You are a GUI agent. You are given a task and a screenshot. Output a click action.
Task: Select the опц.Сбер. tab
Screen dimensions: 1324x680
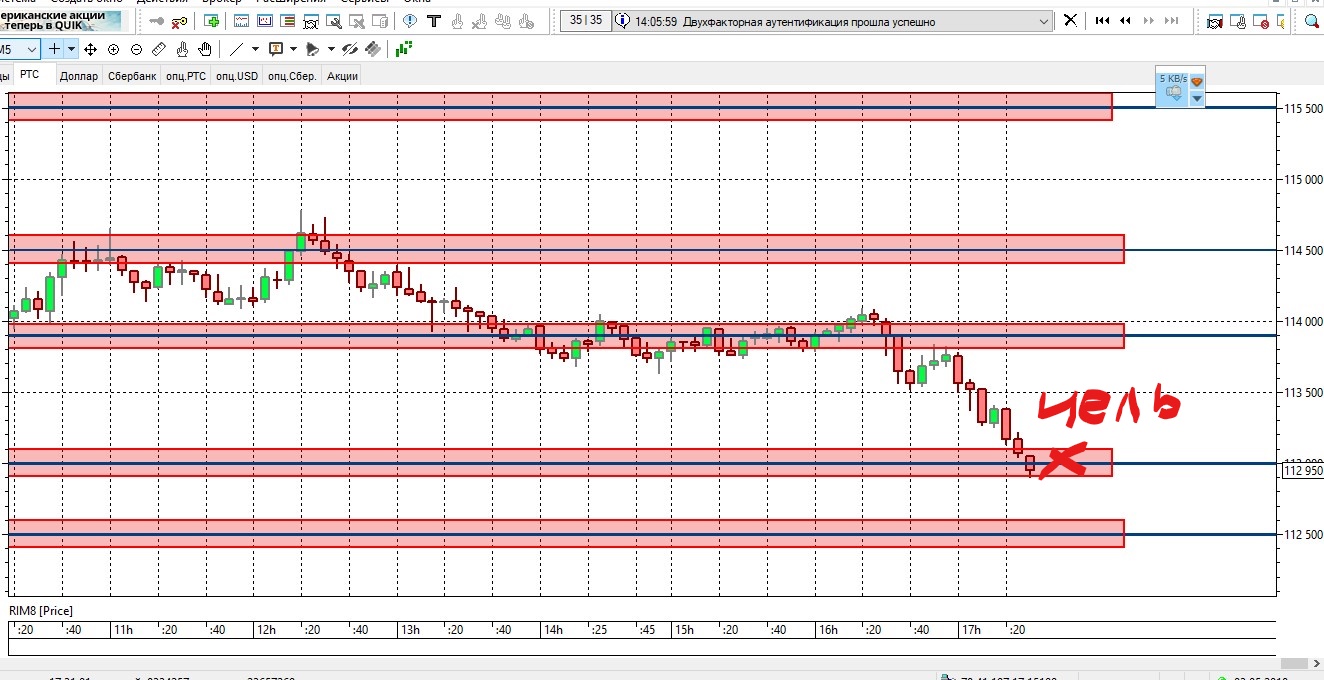[x=292, y=76]
